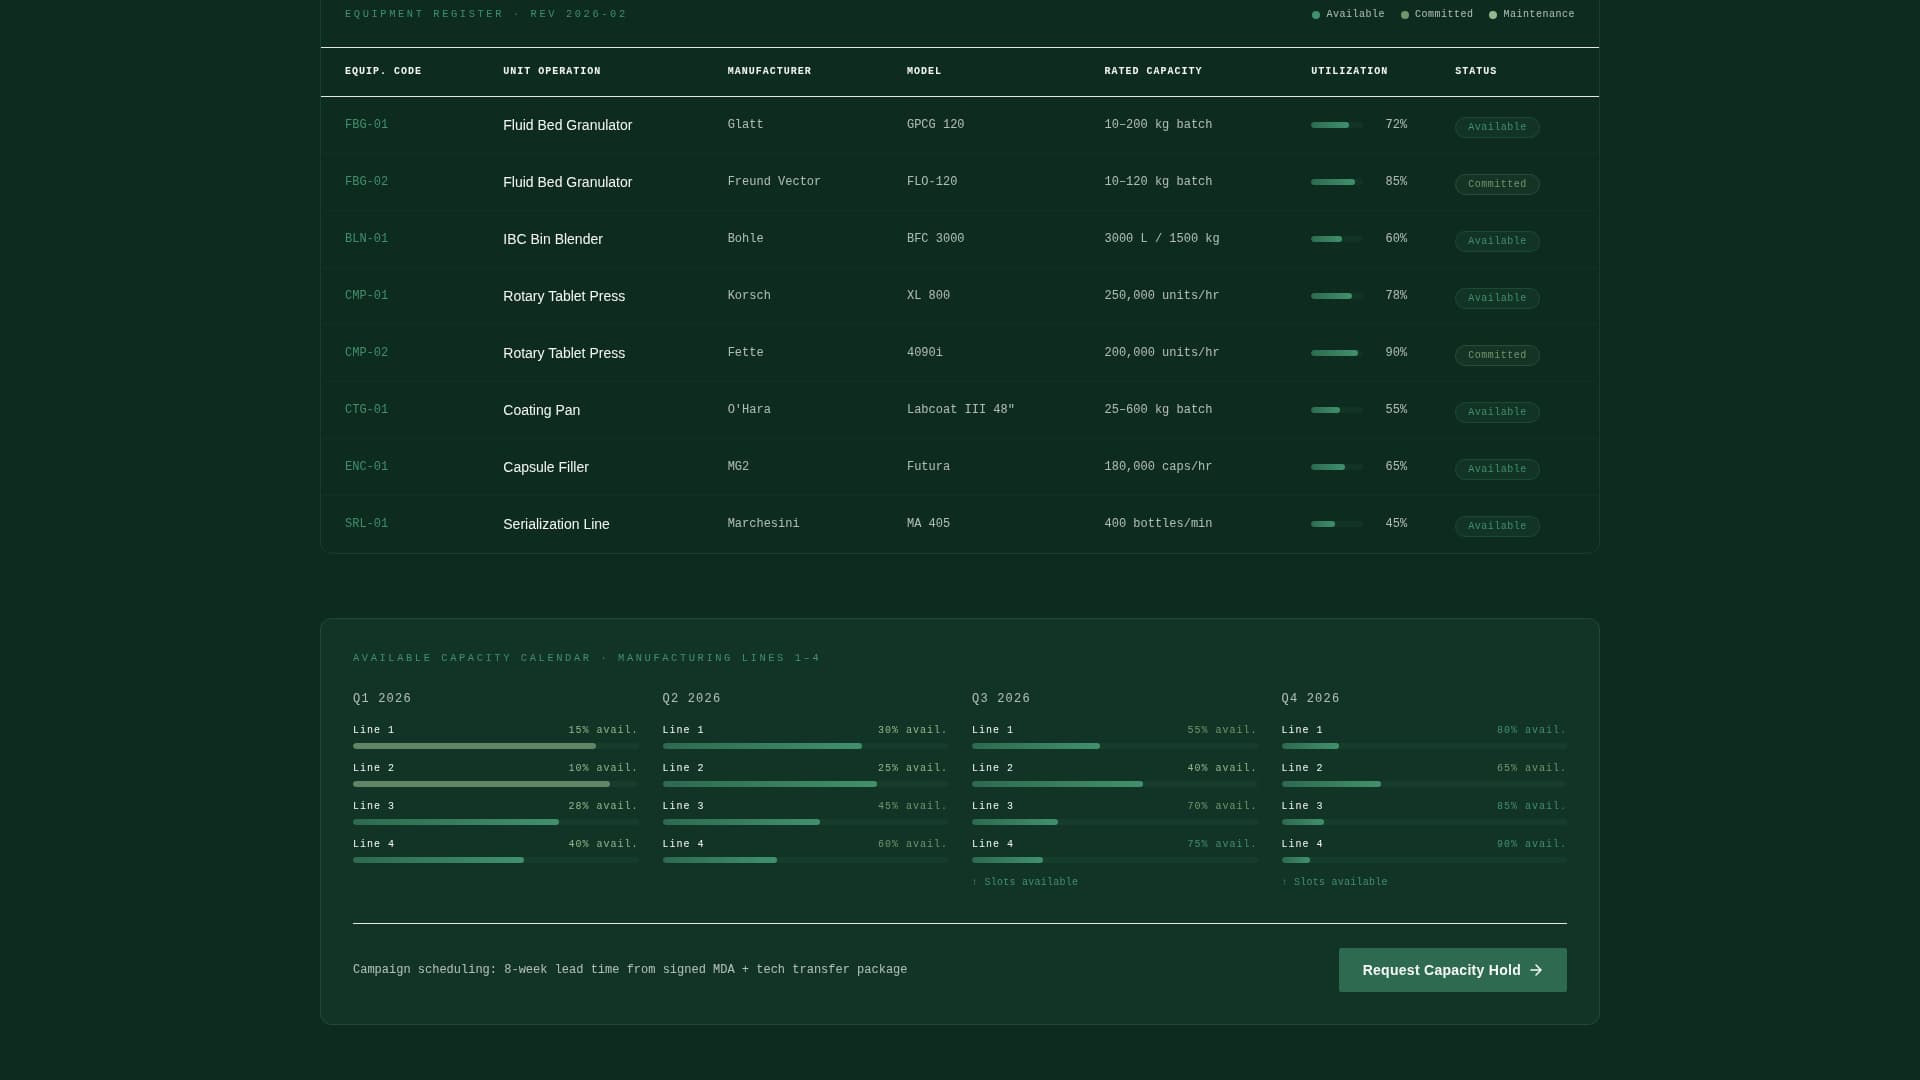Screen dimensions: 1920x1080
Task: Click the Maintenance legend dot indicator
Action: point(1493,15)
